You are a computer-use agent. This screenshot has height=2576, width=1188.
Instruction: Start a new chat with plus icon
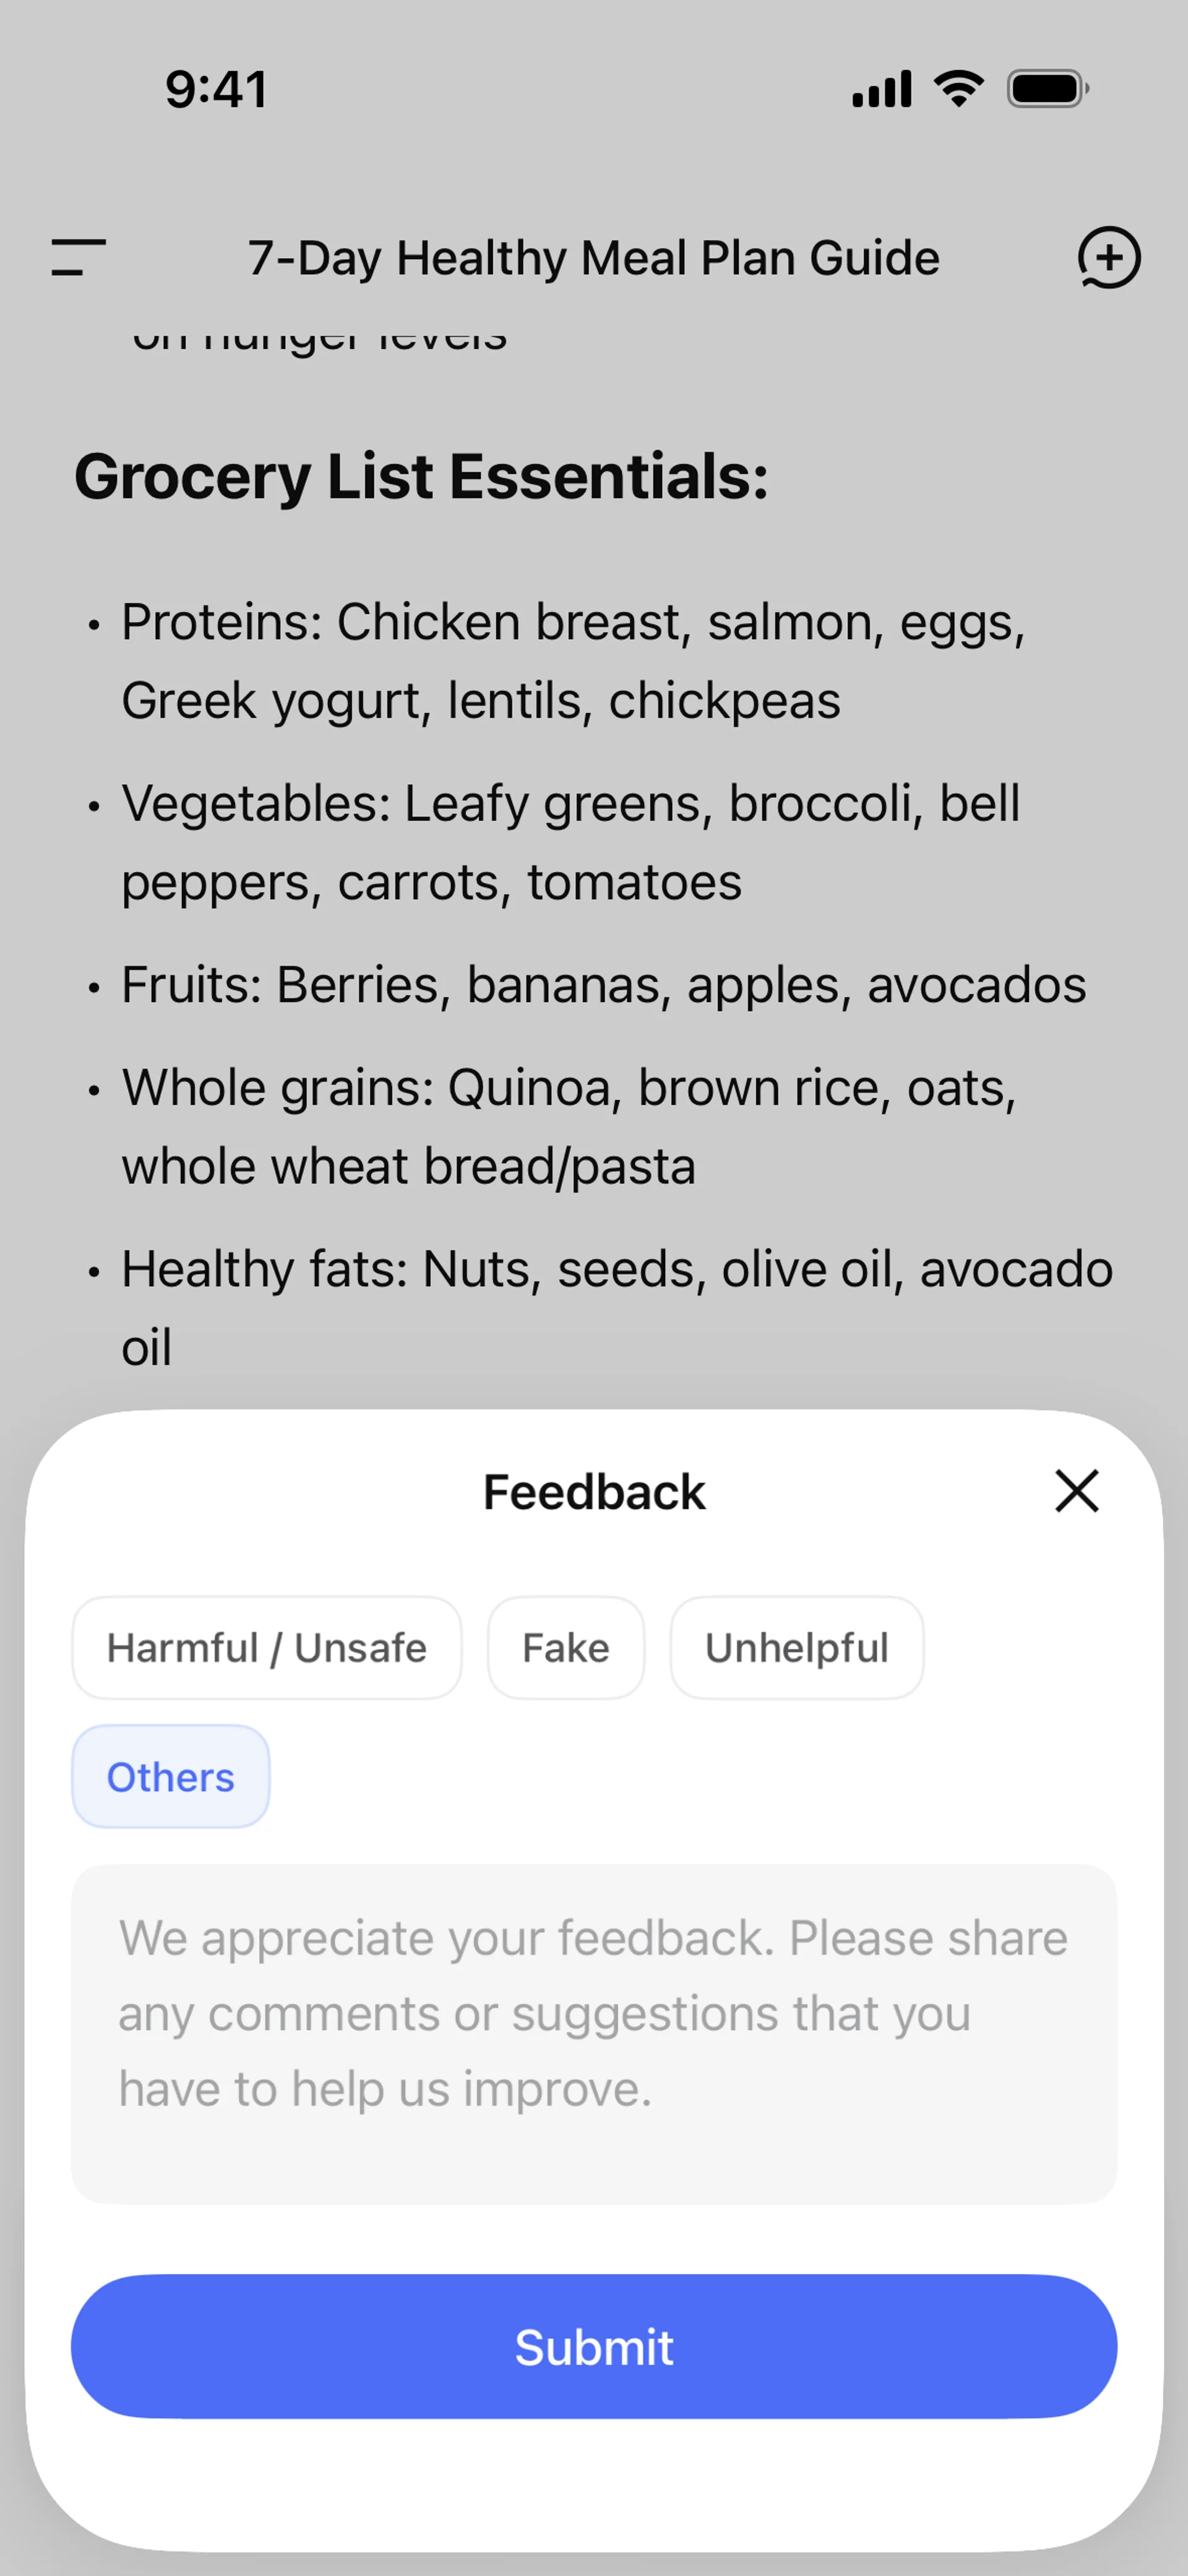1108,257
